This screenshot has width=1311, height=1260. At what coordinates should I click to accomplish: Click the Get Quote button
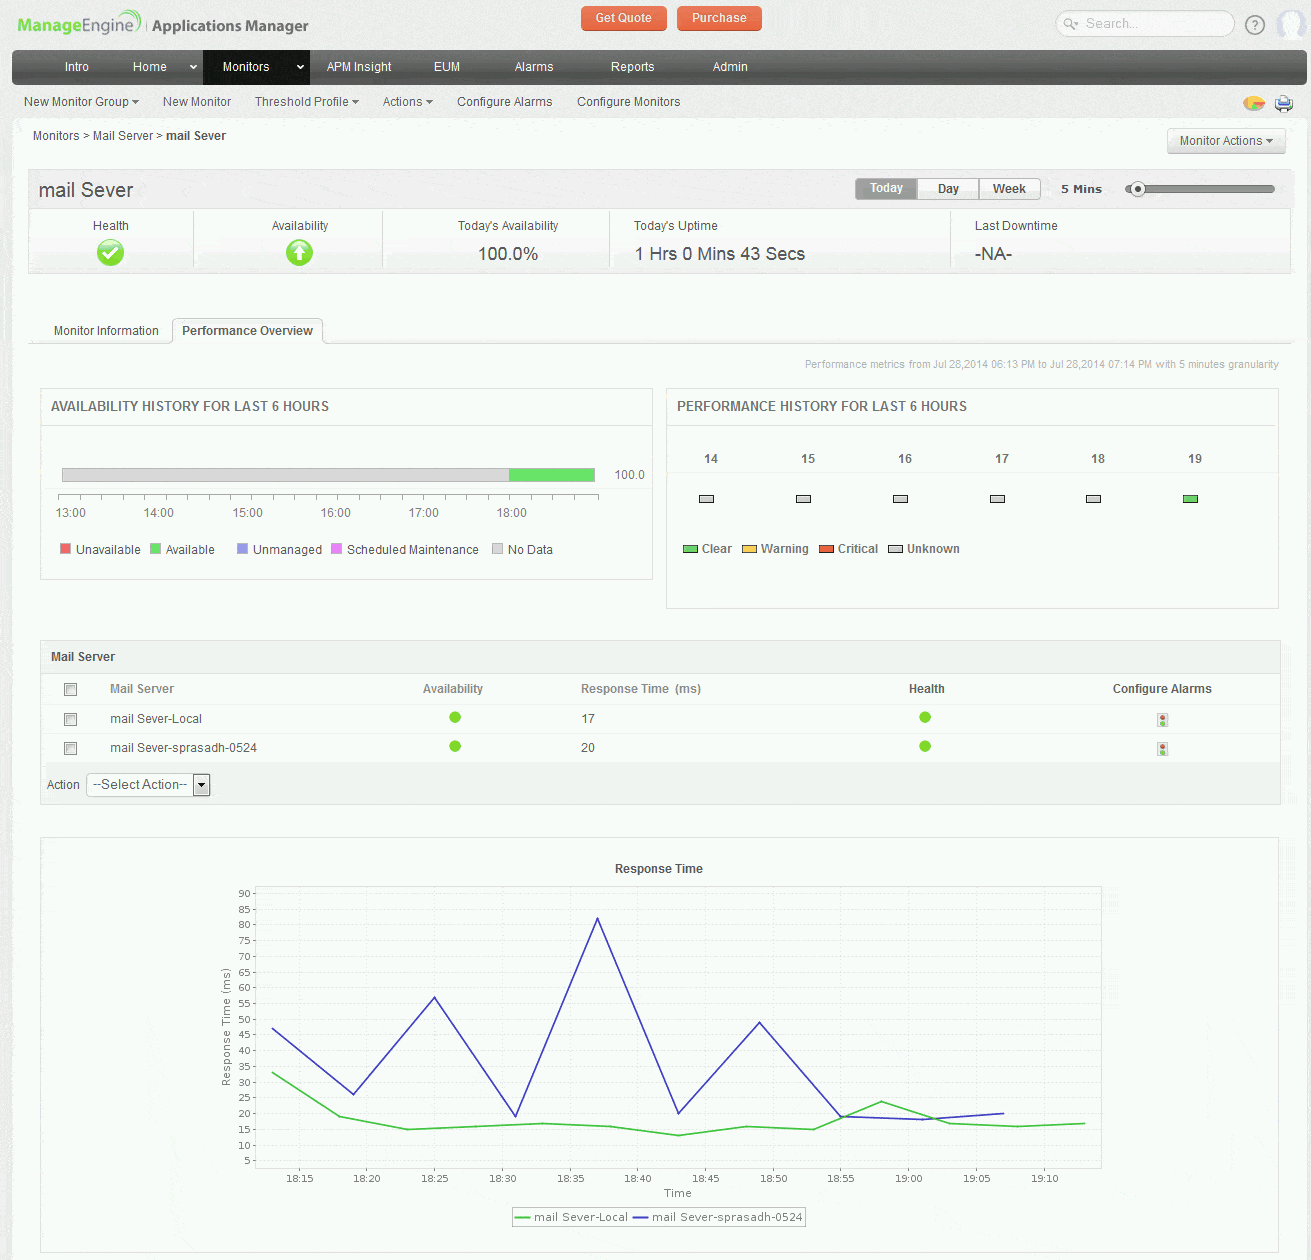[623, 18]
